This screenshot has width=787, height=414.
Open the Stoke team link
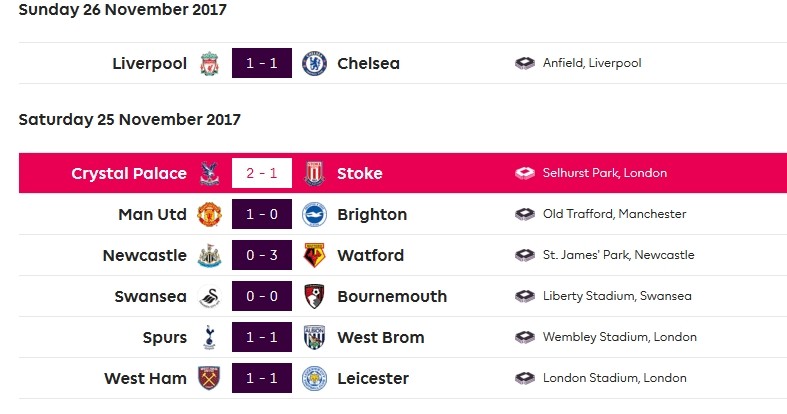359,173
